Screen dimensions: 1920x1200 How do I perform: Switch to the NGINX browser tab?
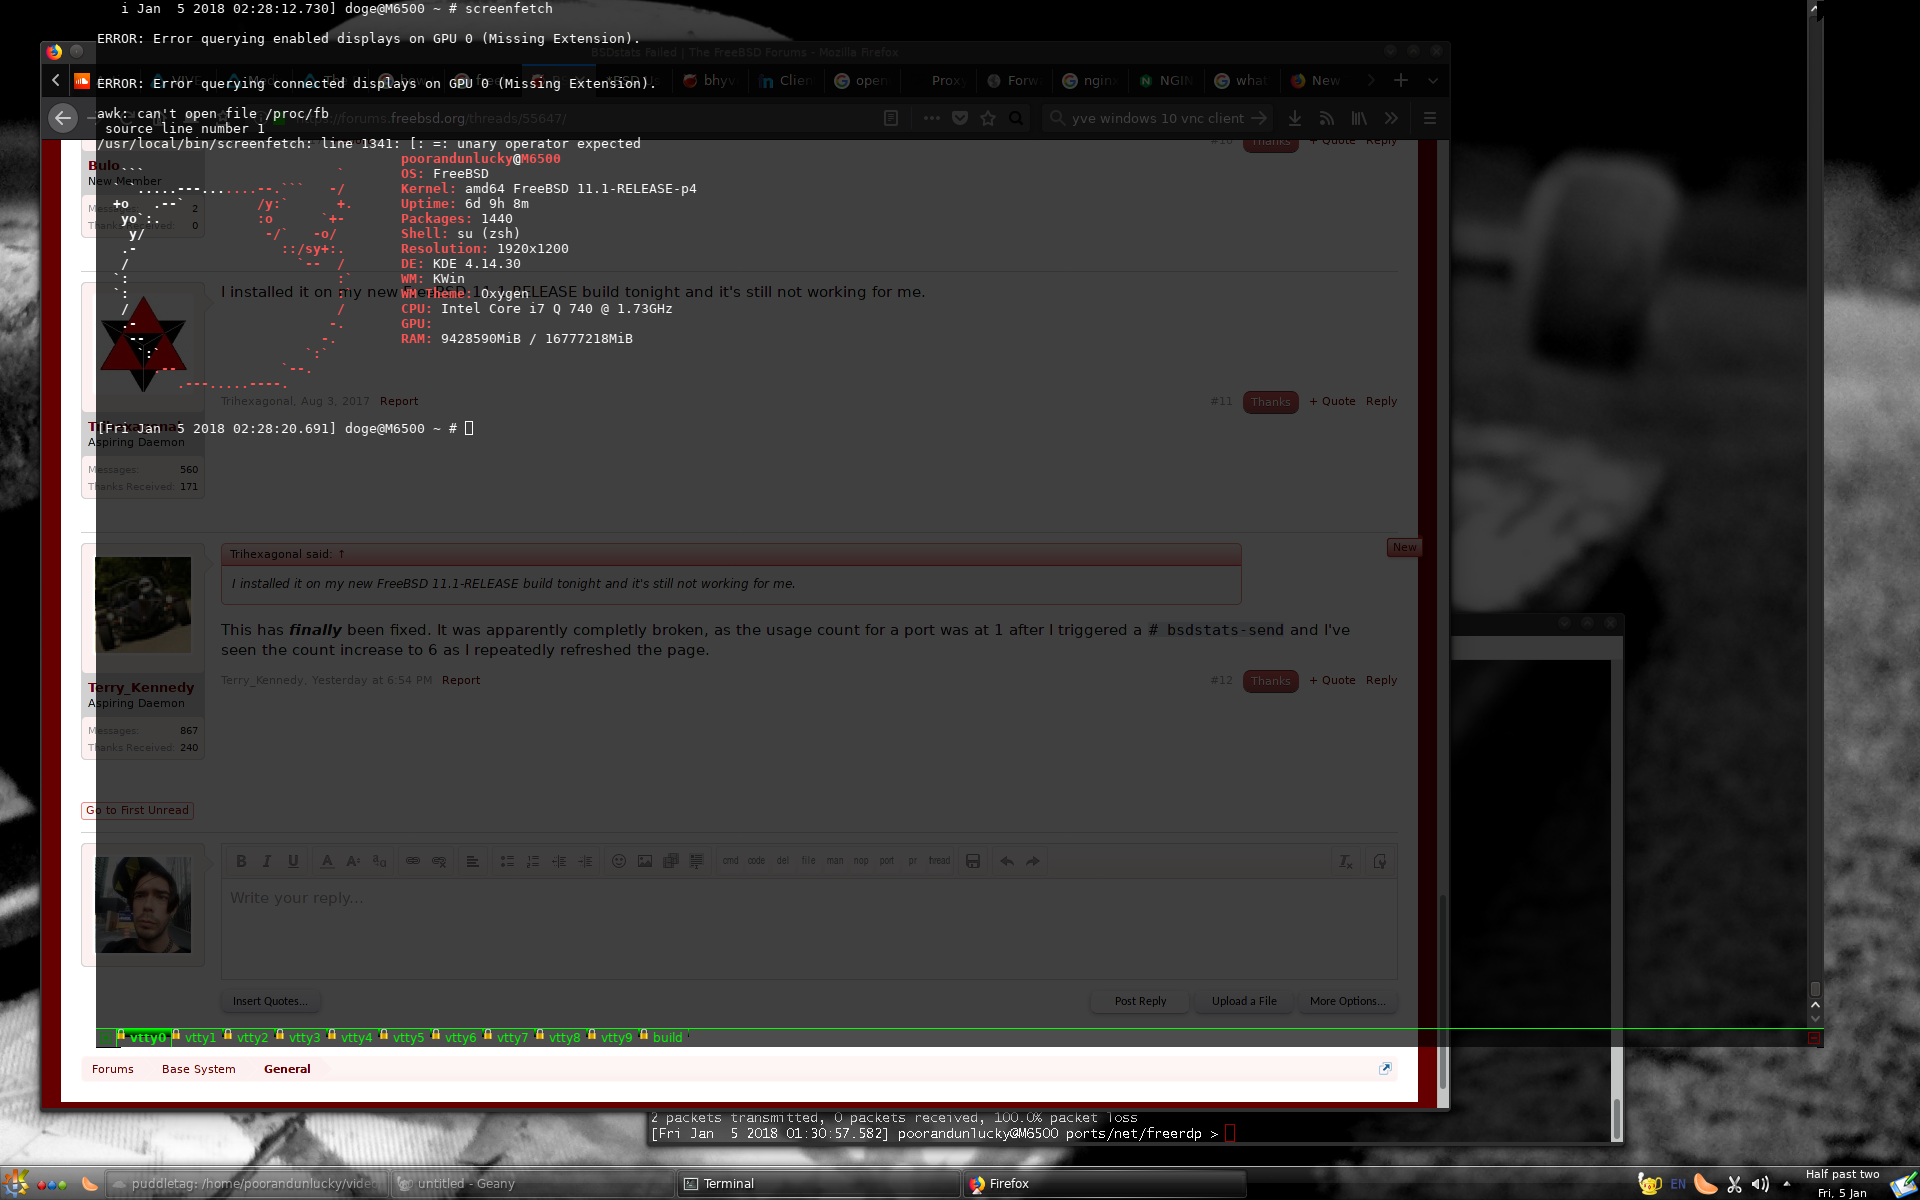point(1166,80)
